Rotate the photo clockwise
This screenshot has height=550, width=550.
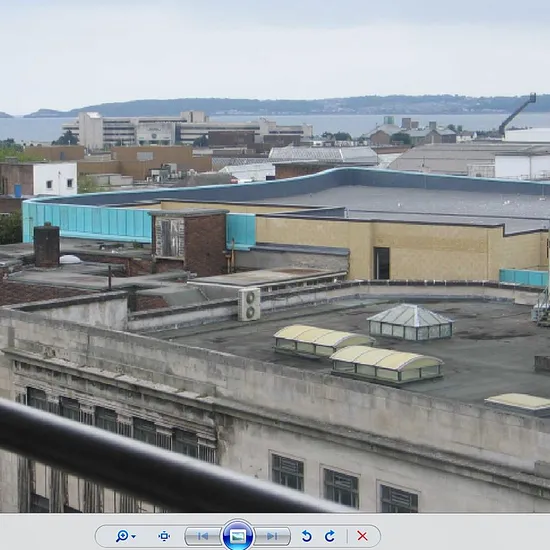pos(330,536)
